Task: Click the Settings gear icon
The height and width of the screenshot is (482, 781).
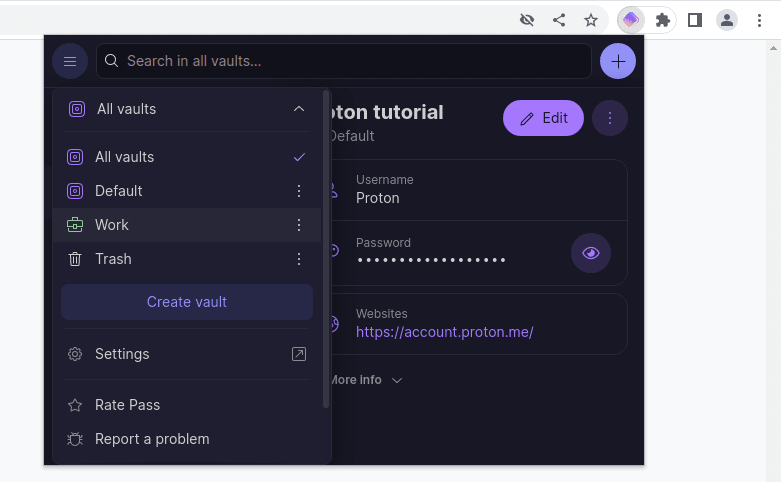Action: pos(75,354)
